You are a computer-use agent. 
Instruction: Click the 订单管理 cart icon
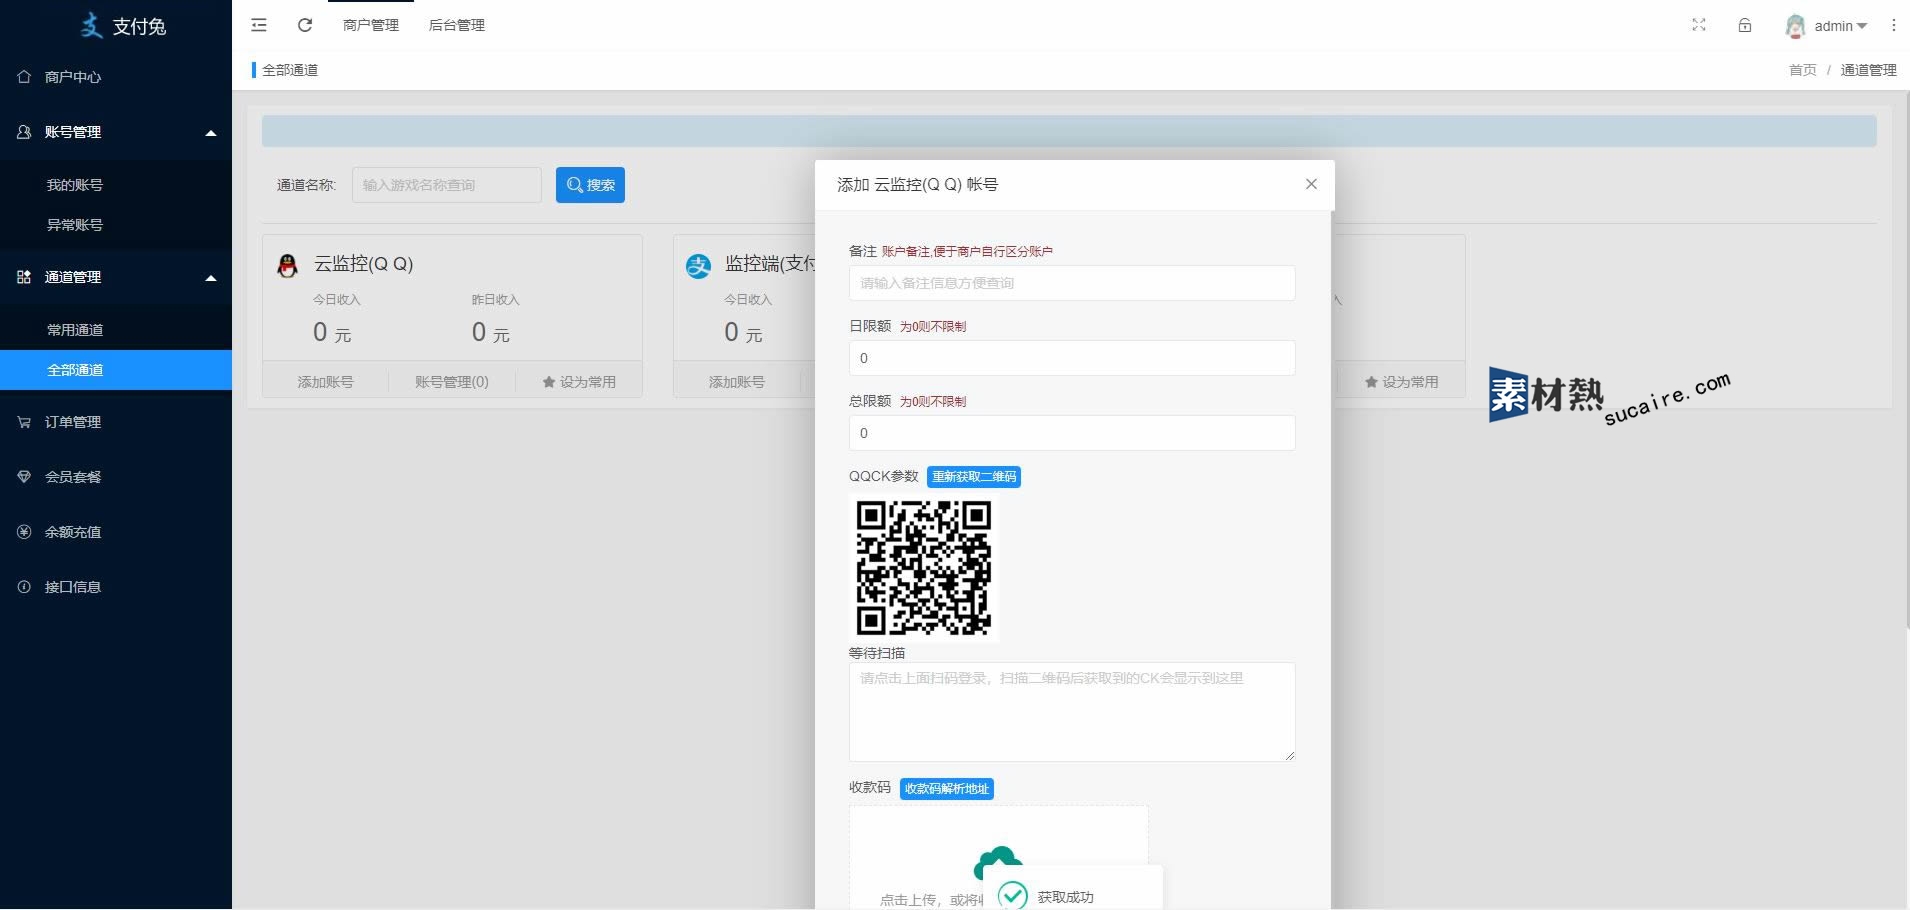24,422
